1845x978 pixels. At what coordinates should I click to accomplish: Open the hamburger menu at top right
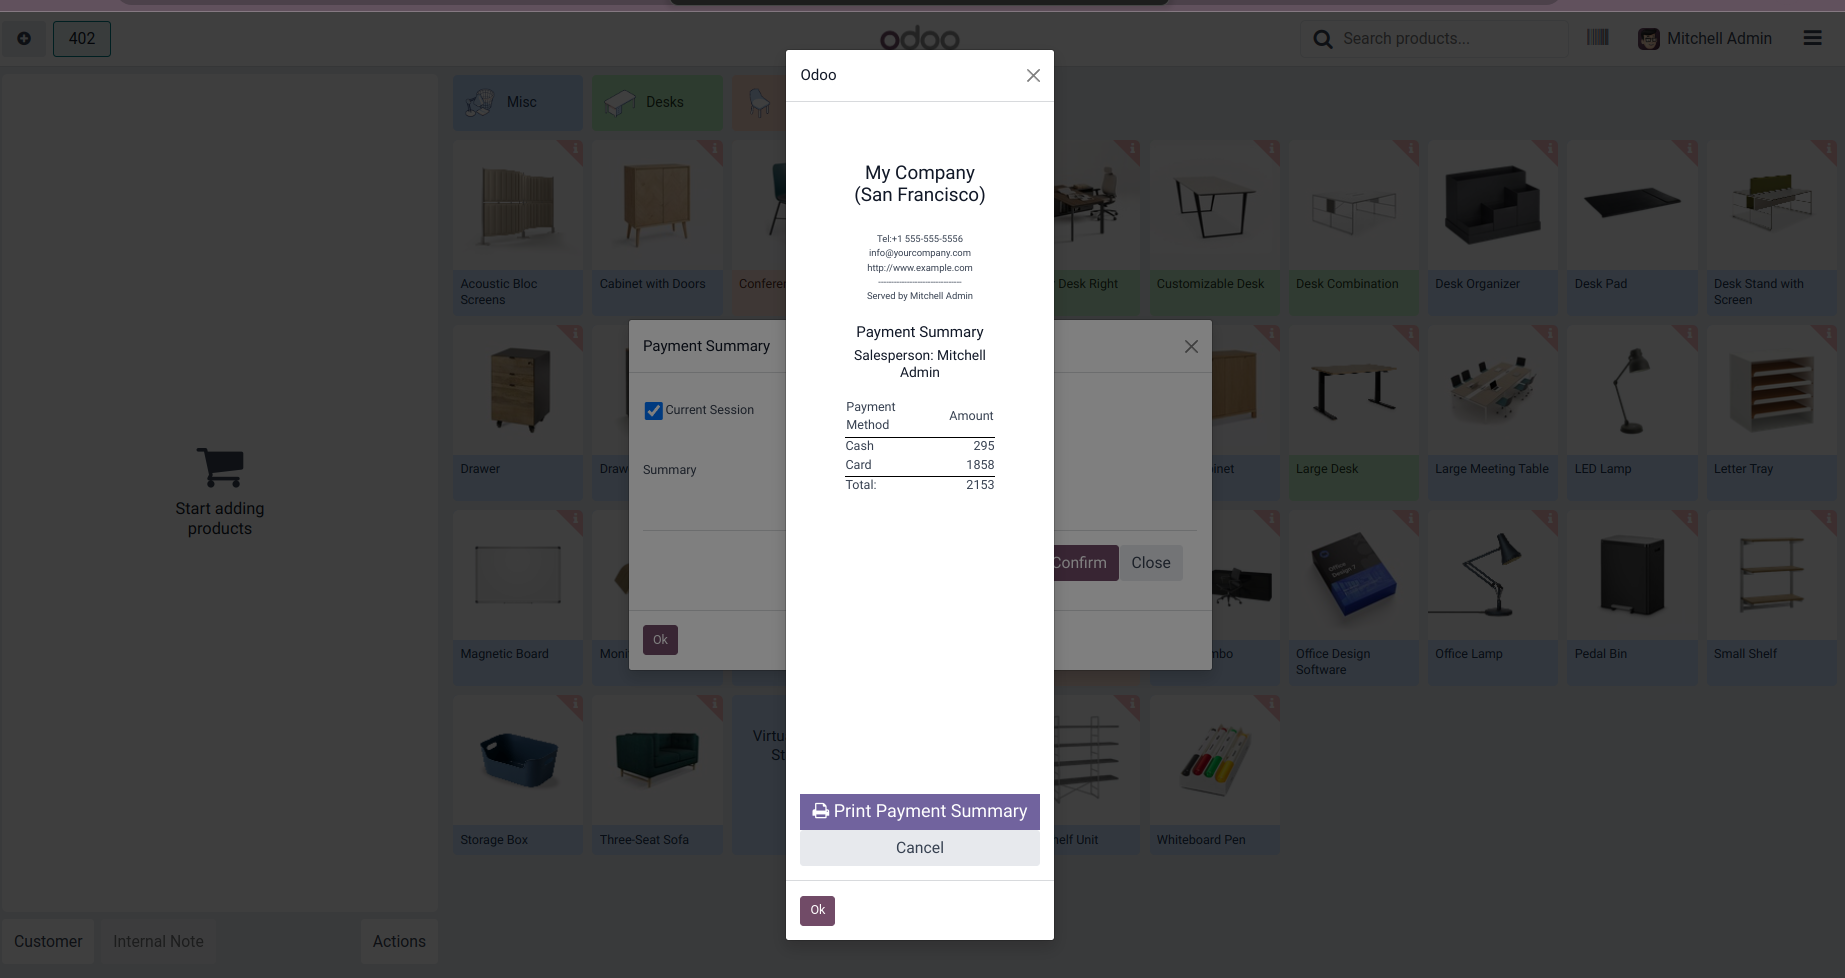pyautogui.click(x=1812, y=38)
